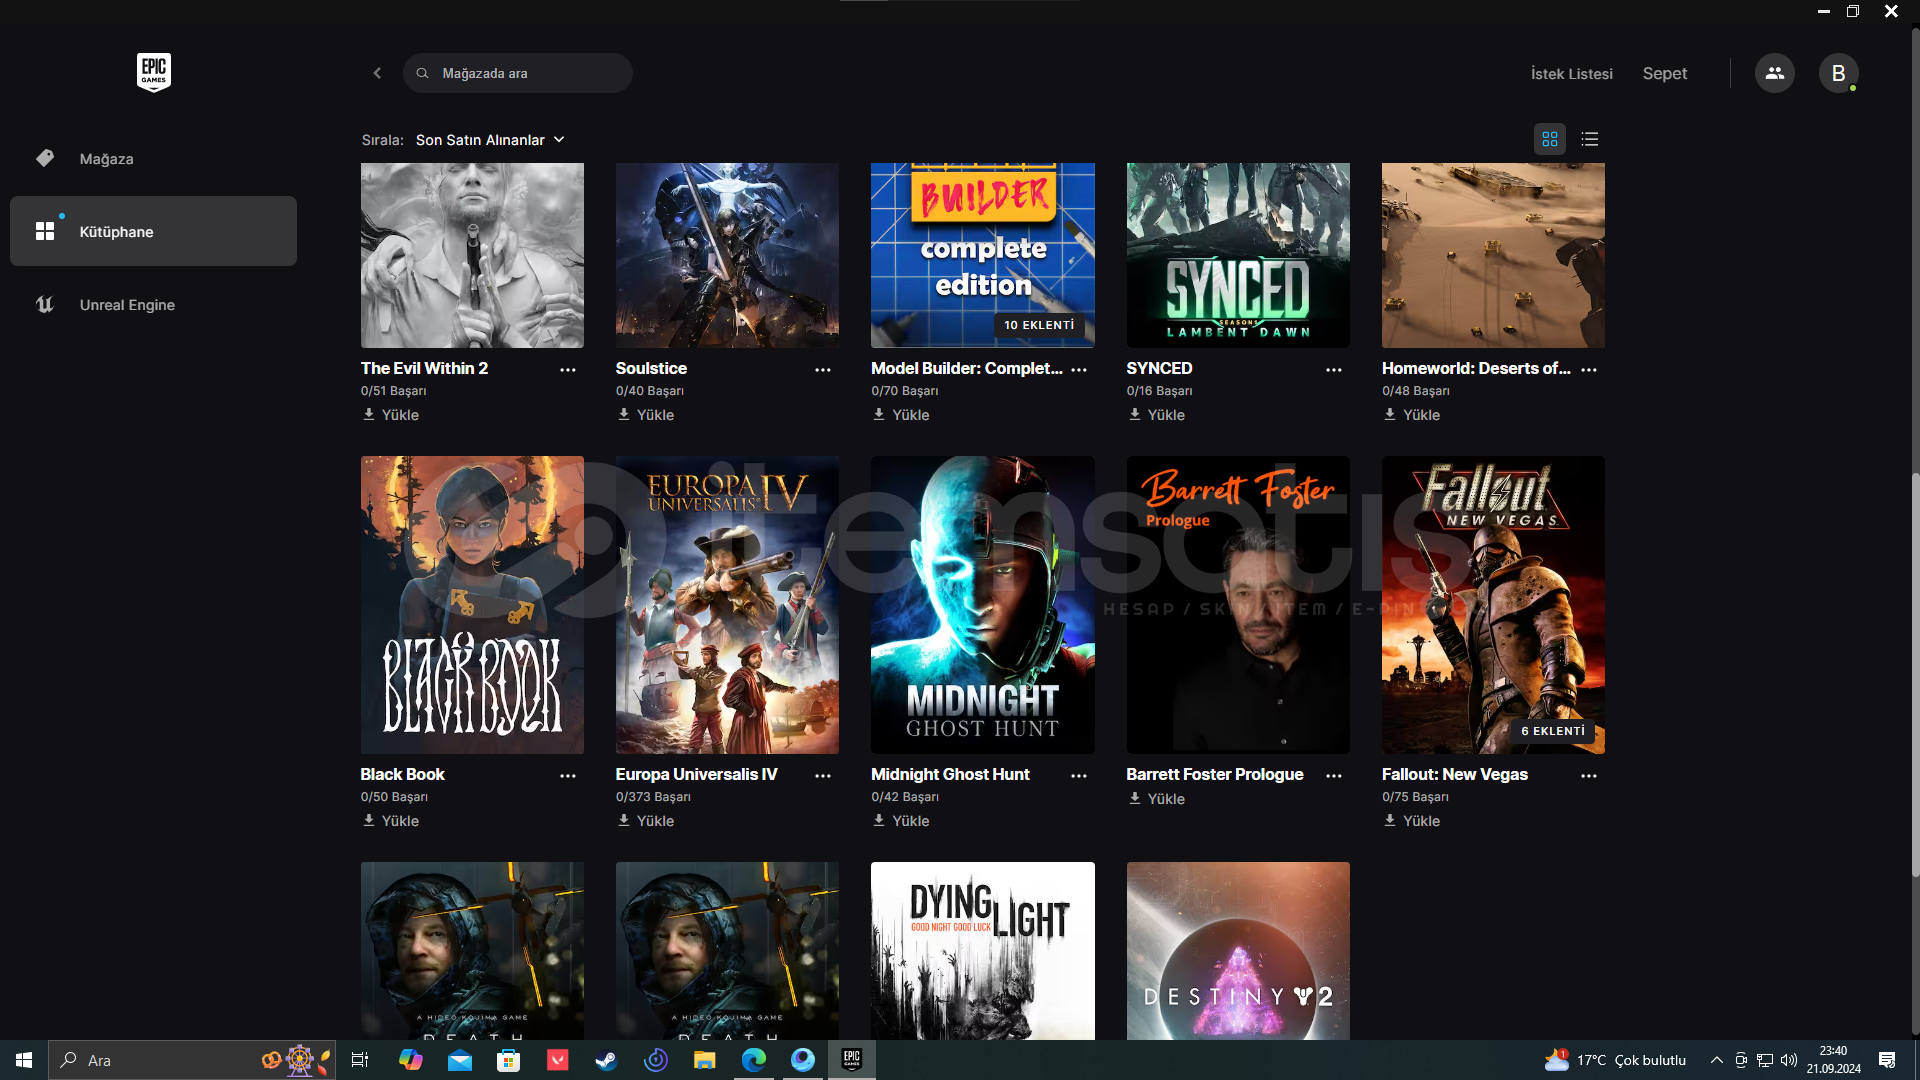
Task: Install Barrett Foster Prologue via Yükle
Action: tap(1157, 798)
